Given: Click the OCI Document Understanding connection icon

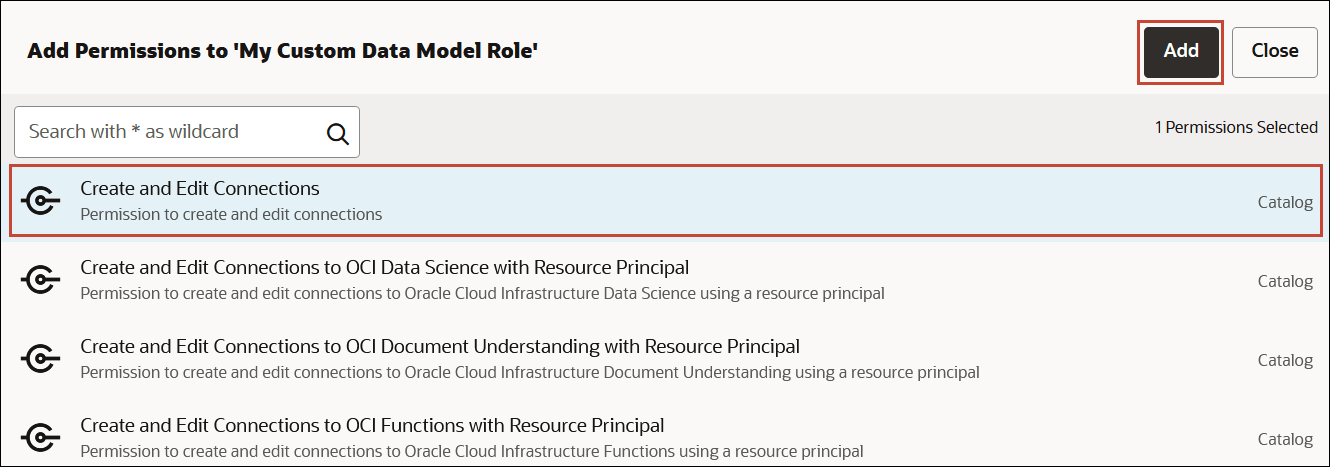Looking at the screenshot, I should click(x=40, y=359).
